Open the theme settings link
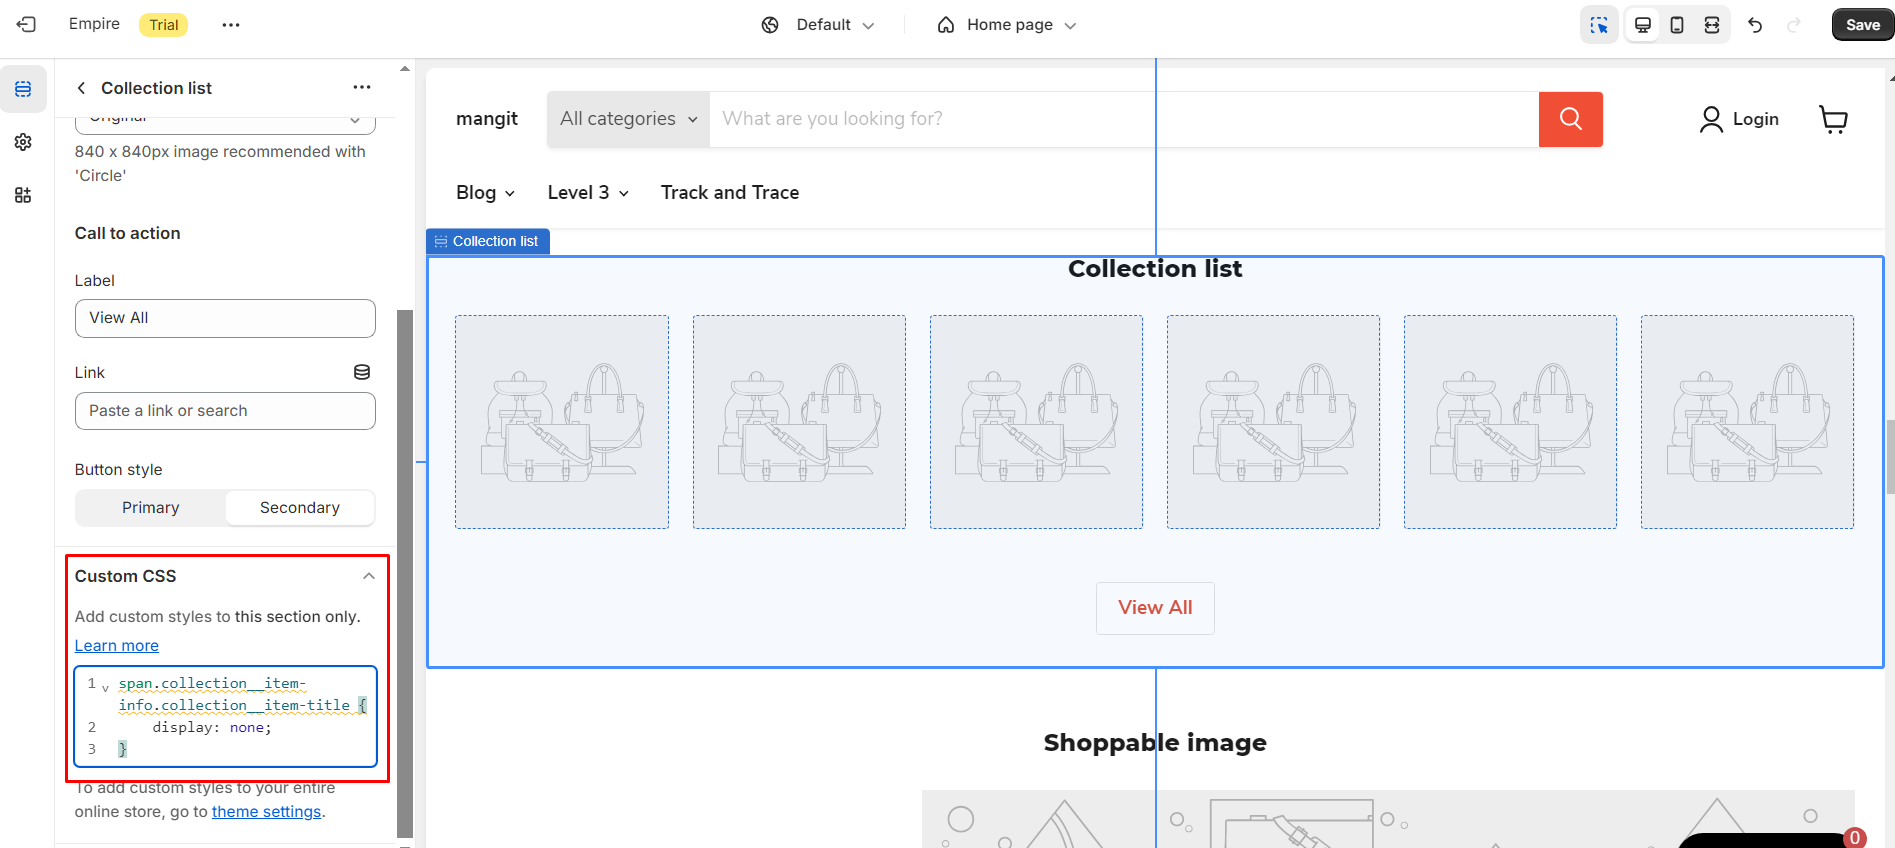 (x=266, y=812)
